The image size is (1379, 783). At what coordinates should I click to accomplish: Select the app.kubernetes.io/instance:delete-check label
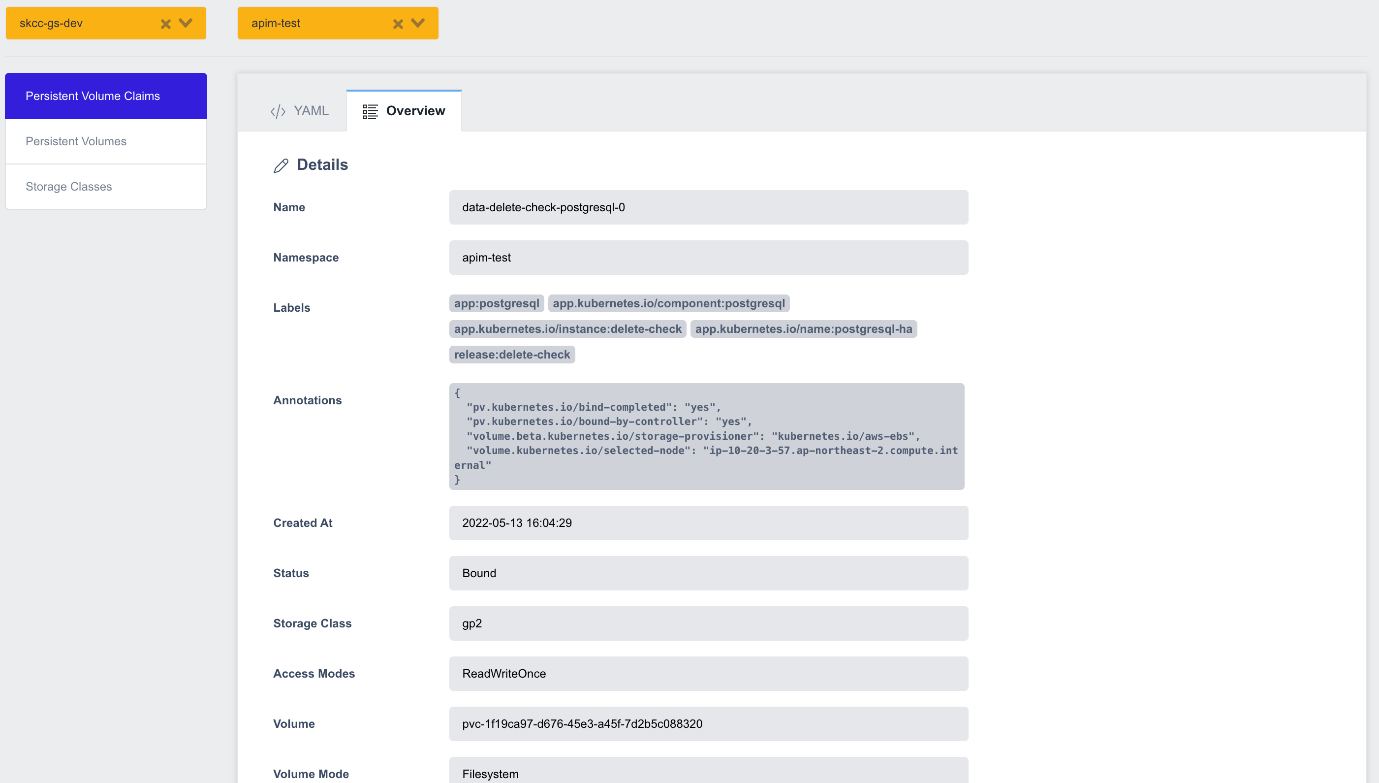pos(568,329)
